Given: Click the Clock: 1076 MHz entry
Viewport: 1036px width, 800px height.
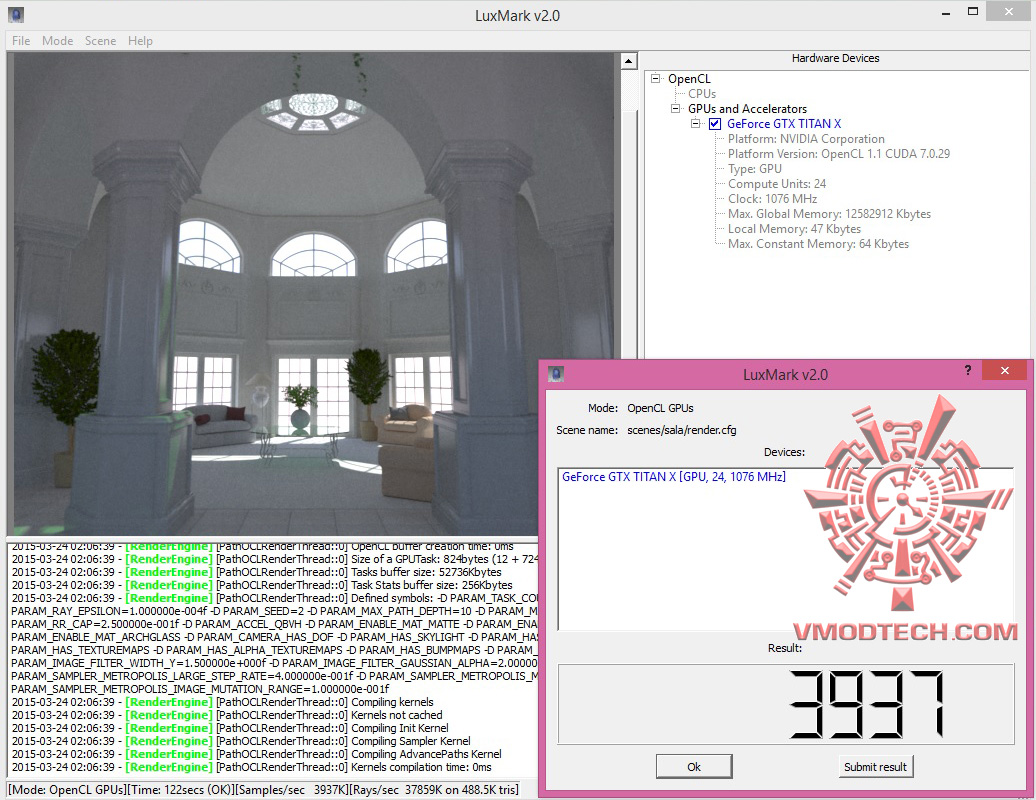Looking at the screenshot, I should click(772, 199).
